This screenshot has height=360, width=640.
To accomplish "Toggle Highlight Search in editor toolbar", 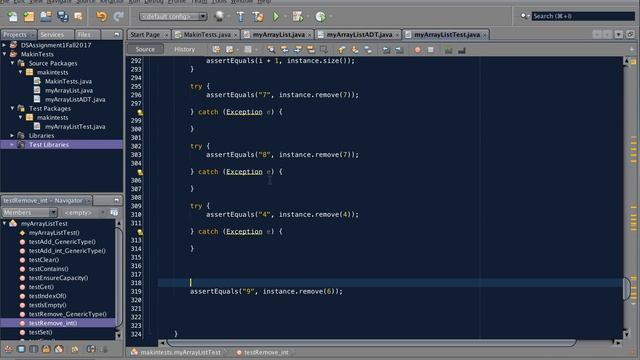I will pyautogui.click(x=311, y=50).
